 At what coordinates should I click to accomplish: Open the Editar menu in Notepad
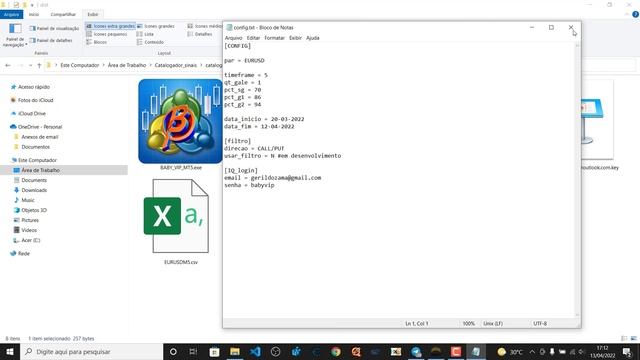253,38
